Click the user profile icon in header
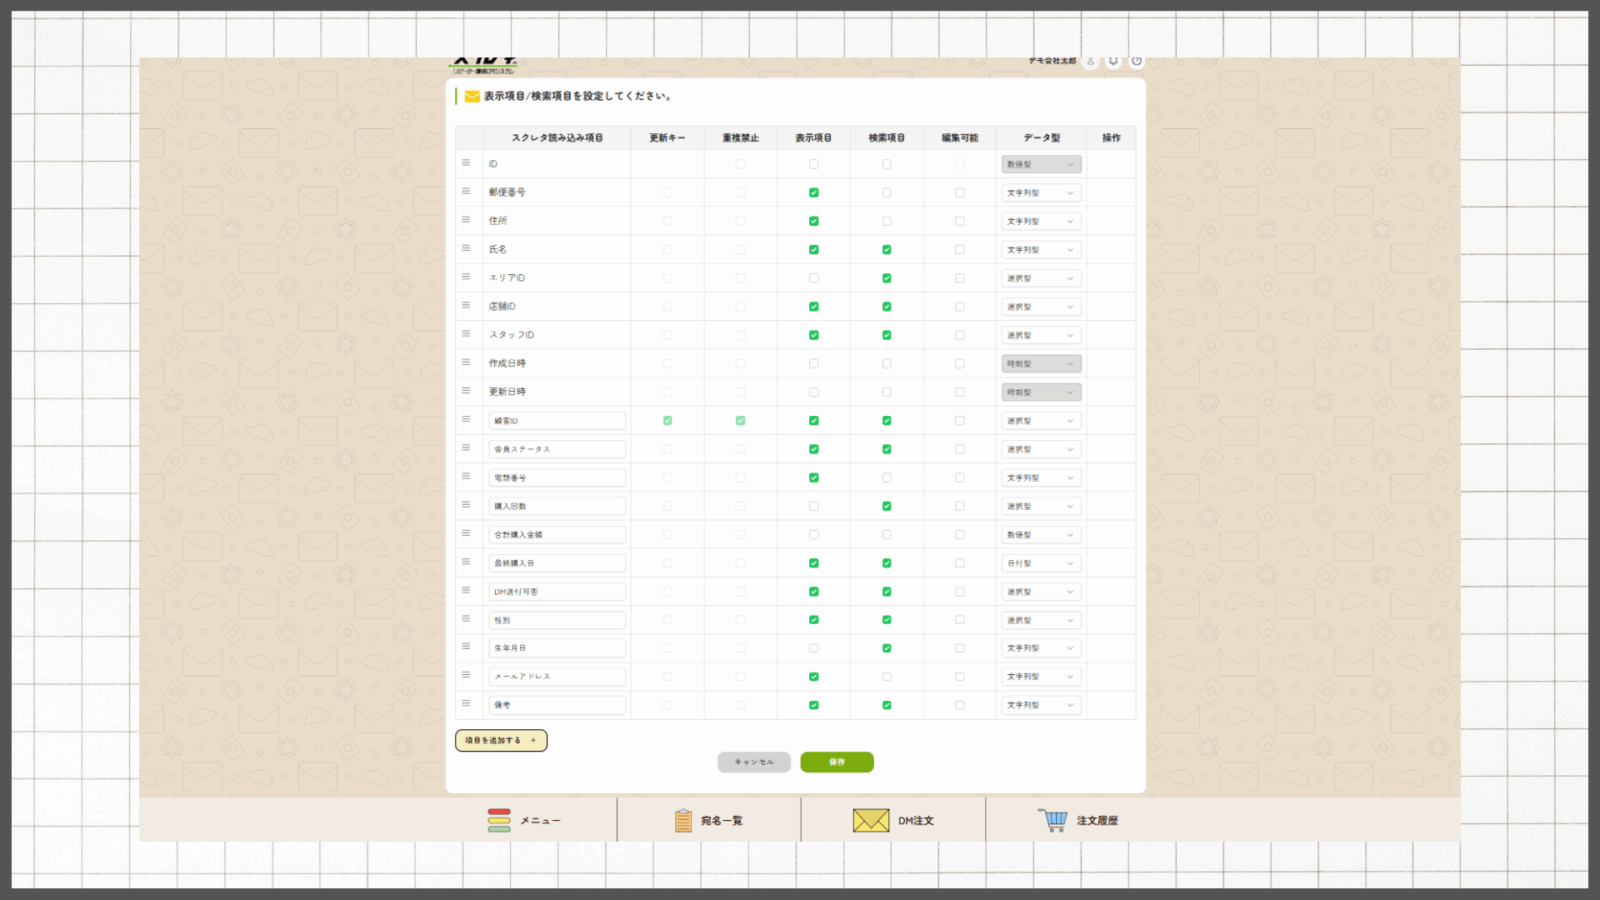The image size is (1600, 900). [1090, 61]
